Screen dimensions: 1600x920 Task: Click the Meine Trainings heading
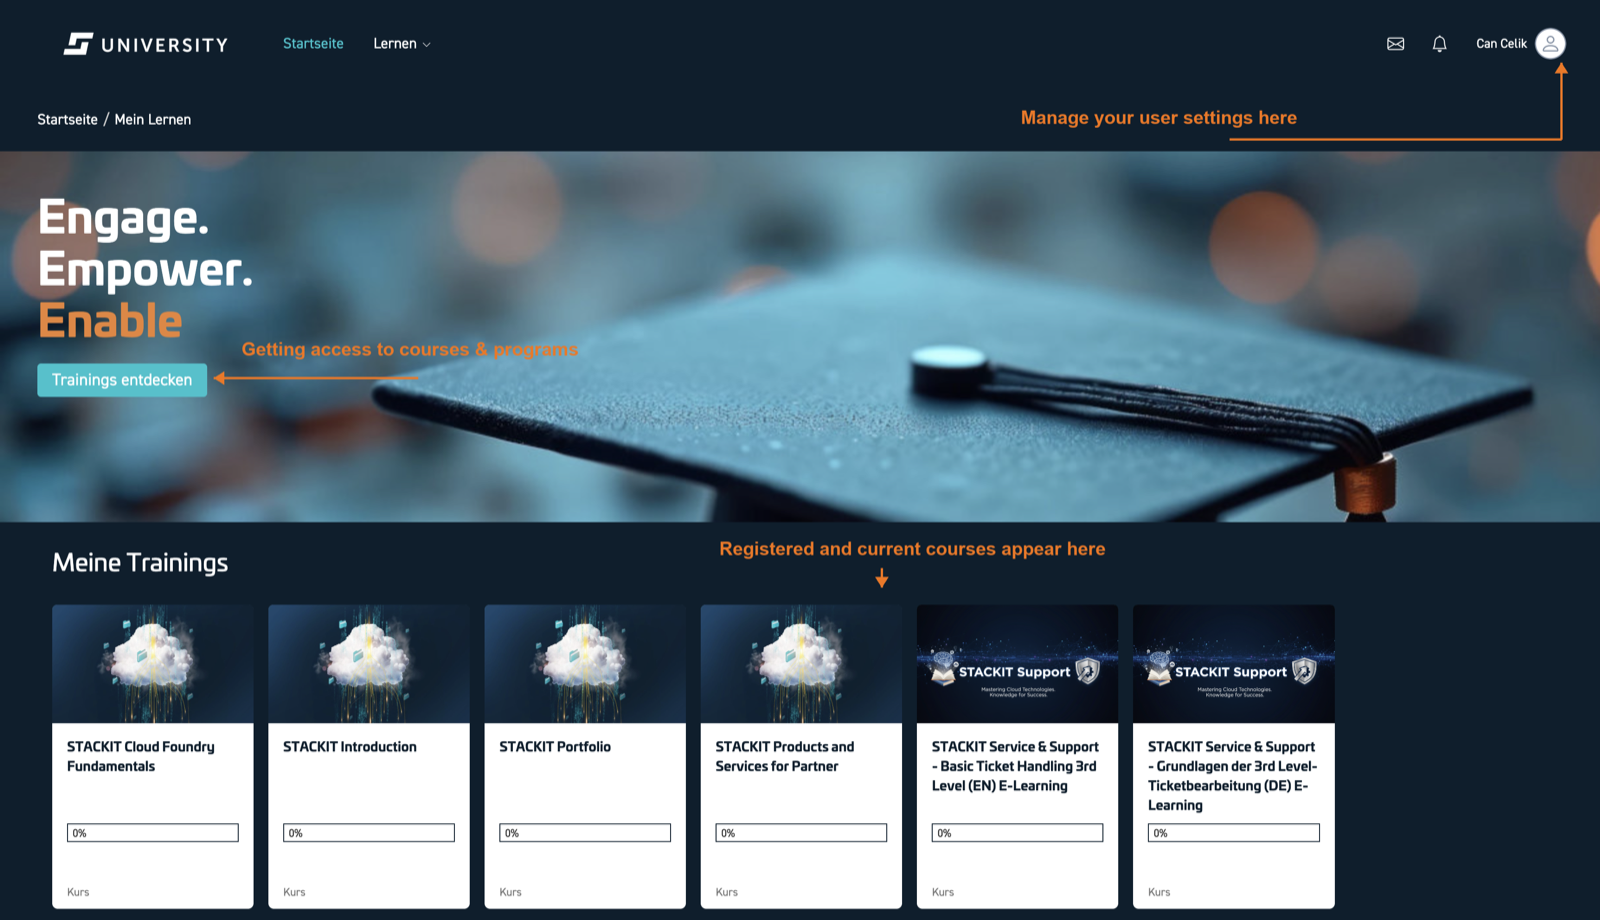tap(140, 563)
